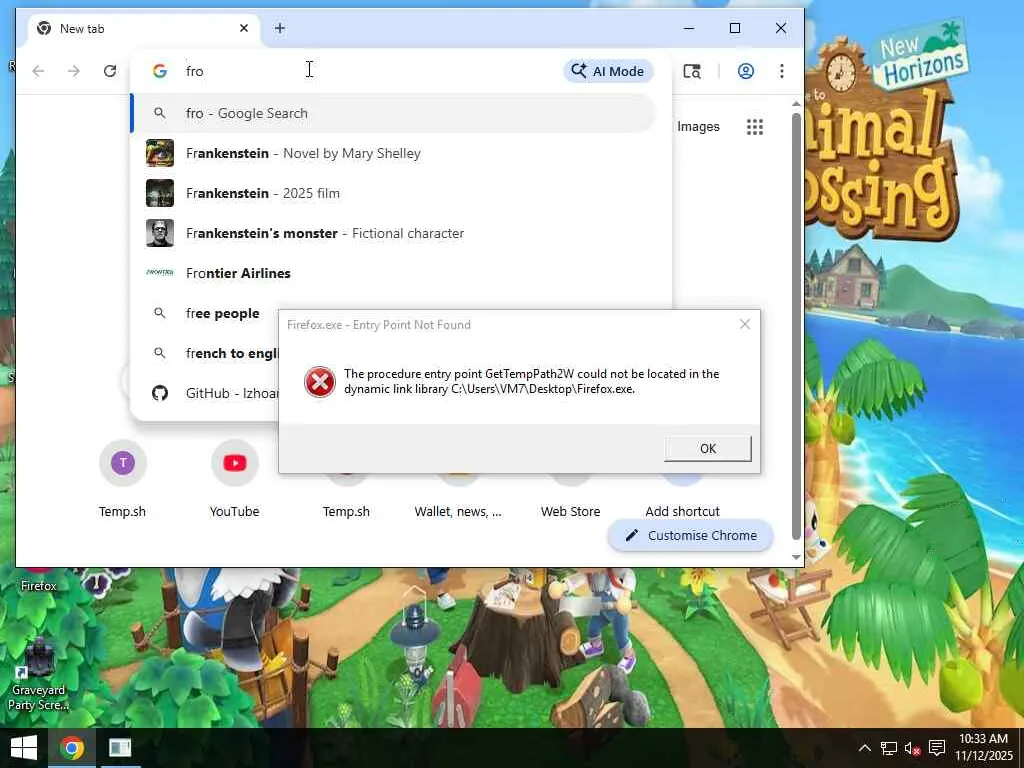1024x768 pixels.
Task: Click the muted volume tray icon
Action: tap(912, 748)
